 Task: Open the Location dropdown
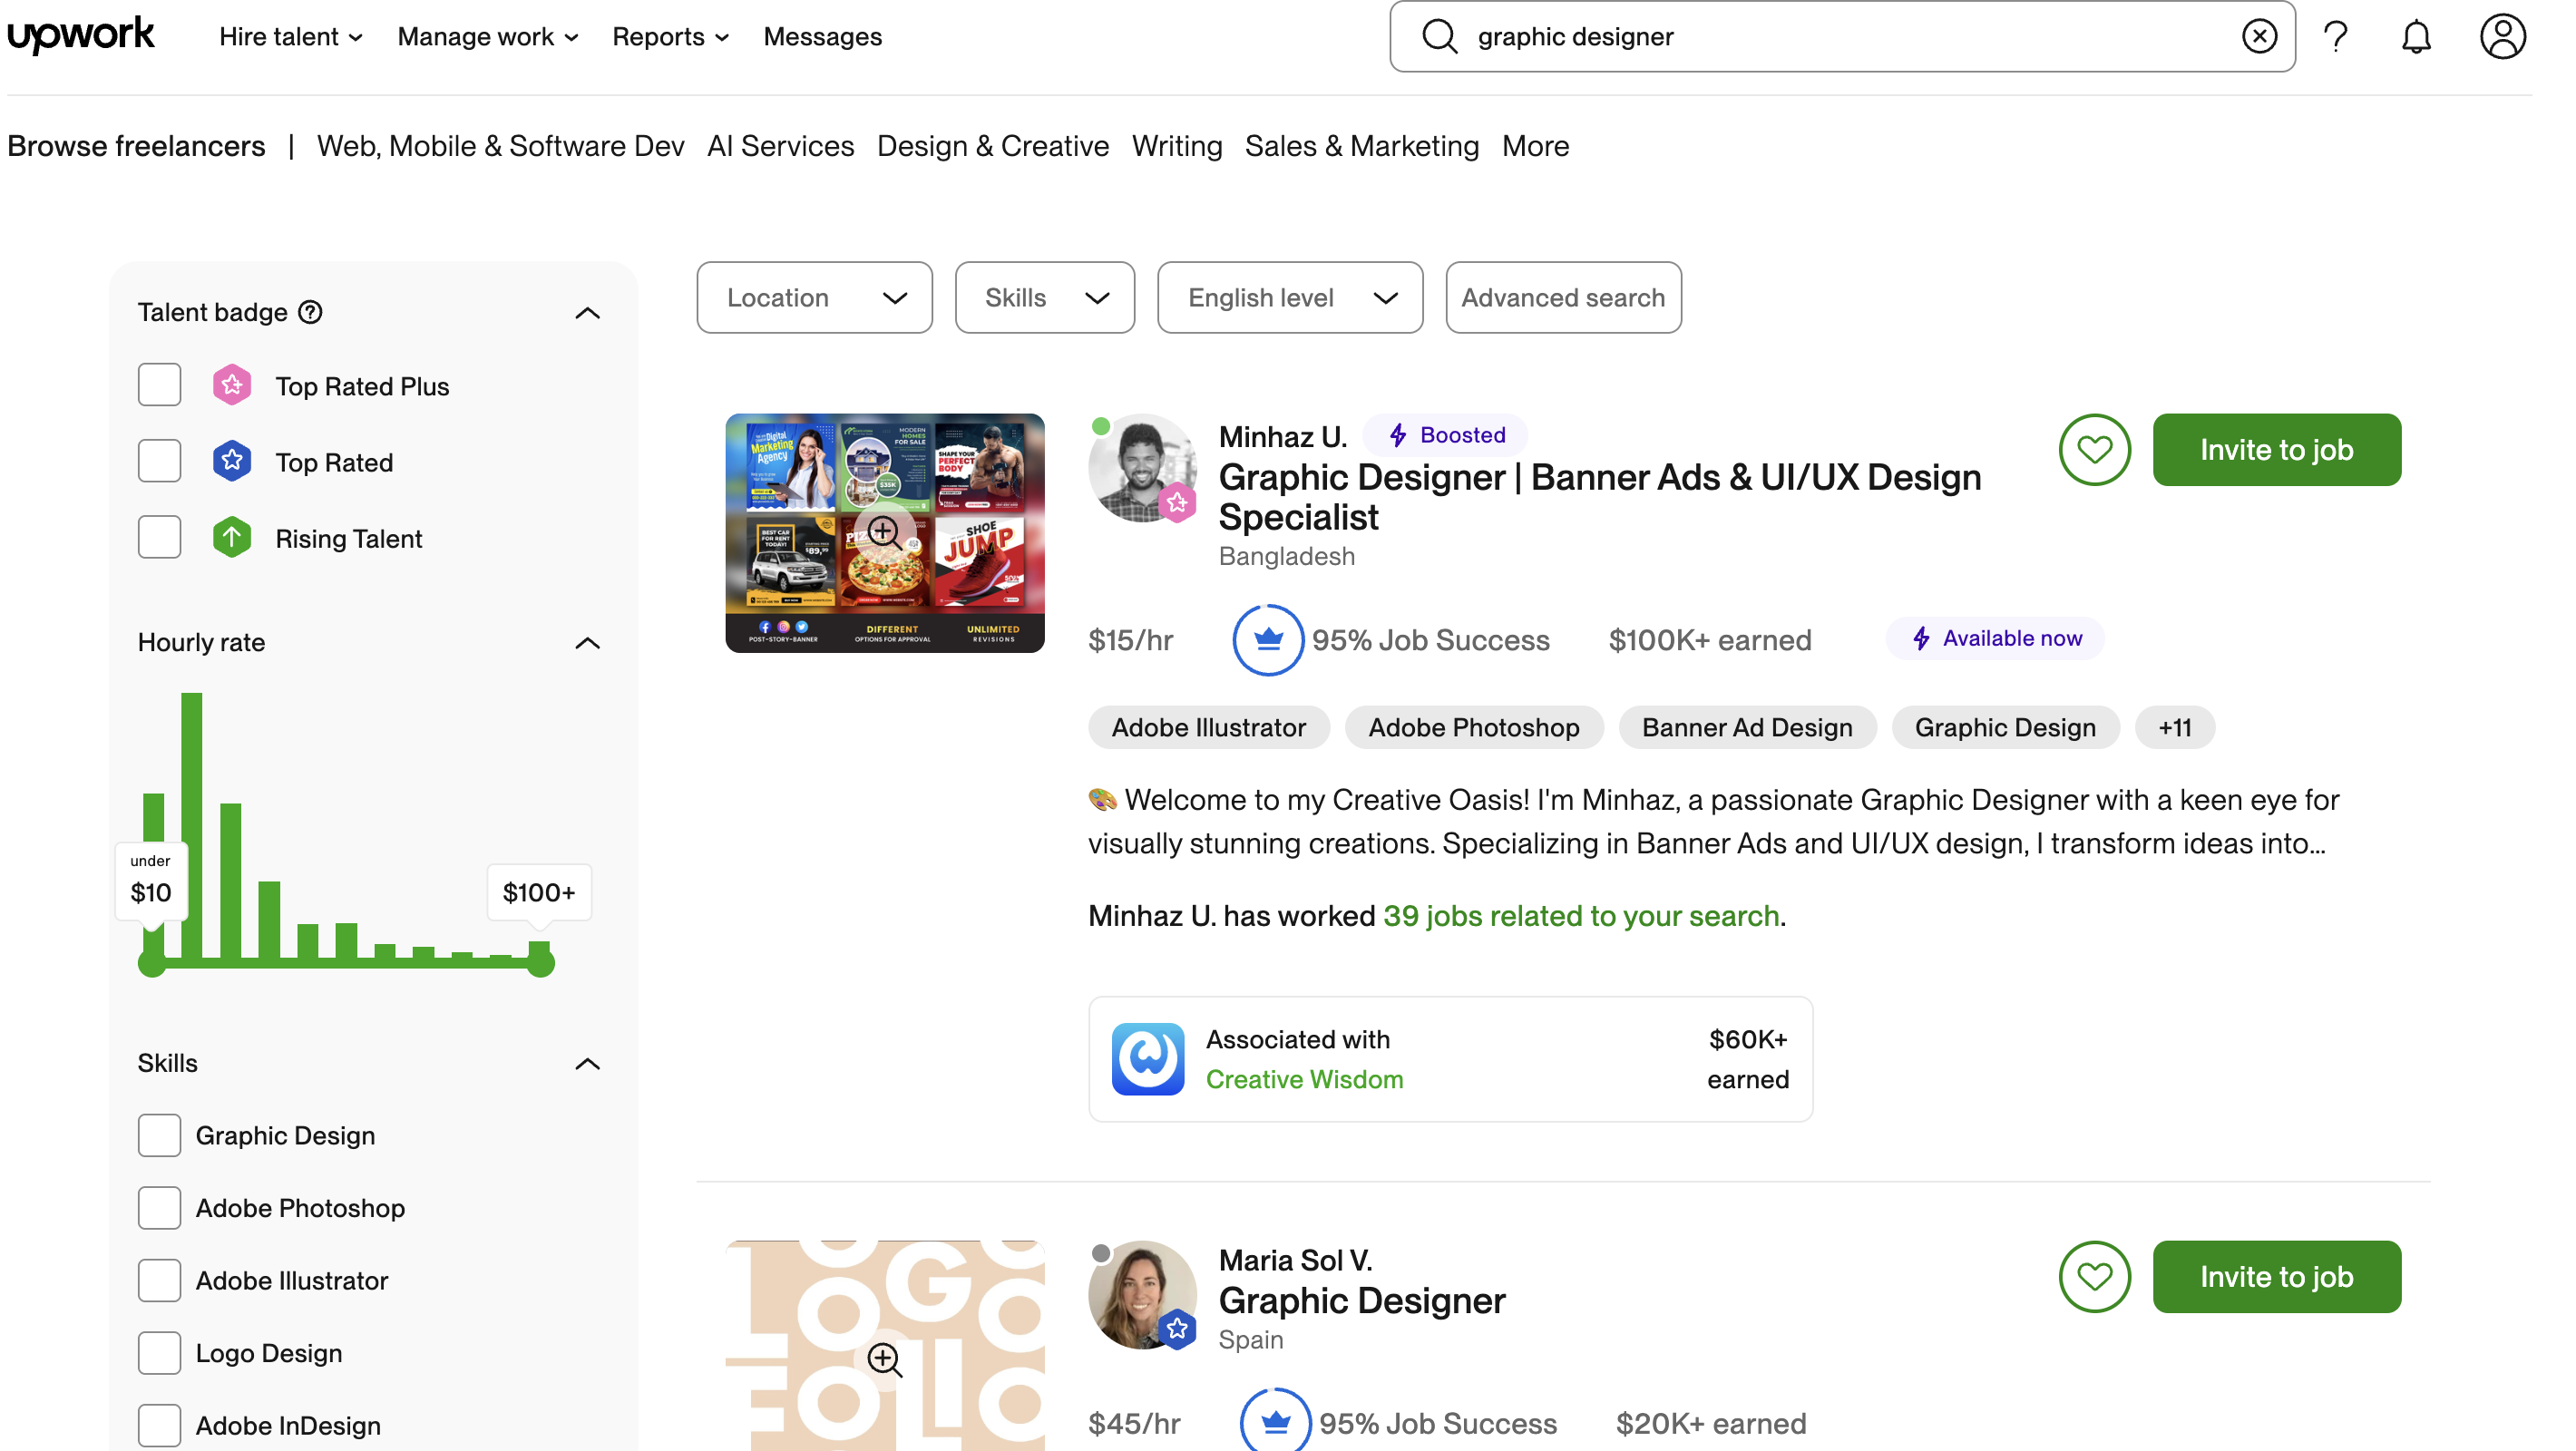tap(814, 298)
